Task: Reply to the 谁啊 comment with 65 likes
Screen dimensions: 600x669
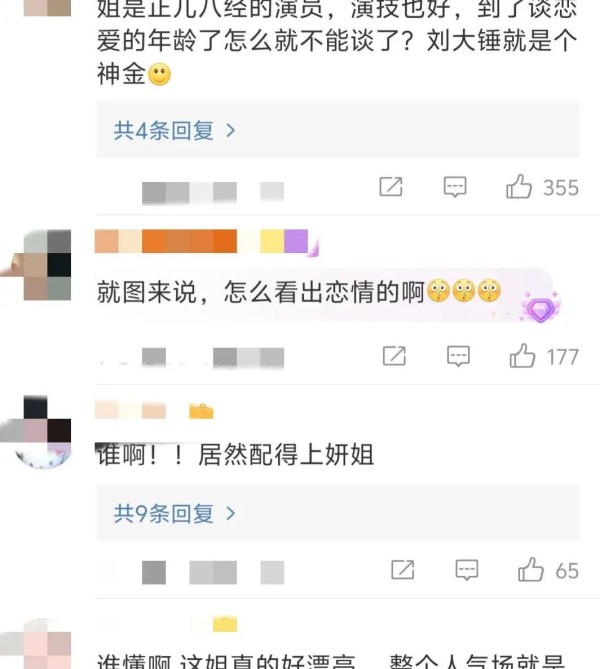Action: [x=467, y=570]
